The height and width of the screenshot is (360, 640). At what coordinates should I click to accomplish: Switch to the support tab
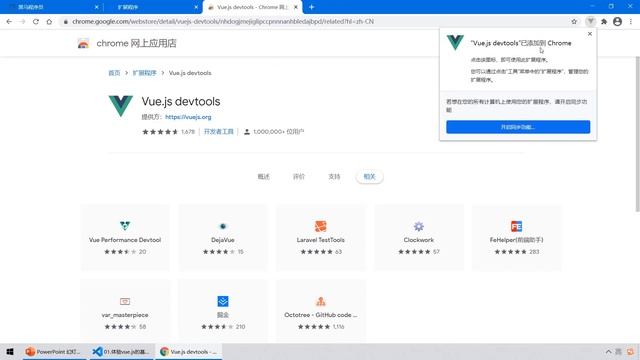334,177
